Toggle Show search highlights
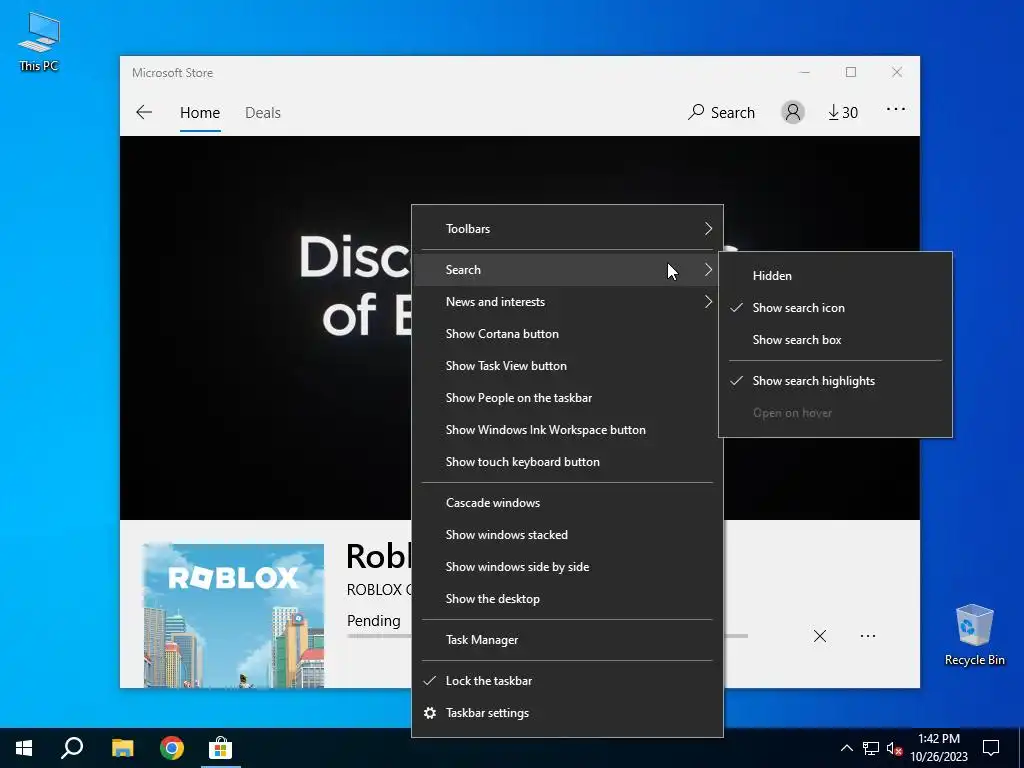Screen dimensions: 1024x768 (835, 381)
